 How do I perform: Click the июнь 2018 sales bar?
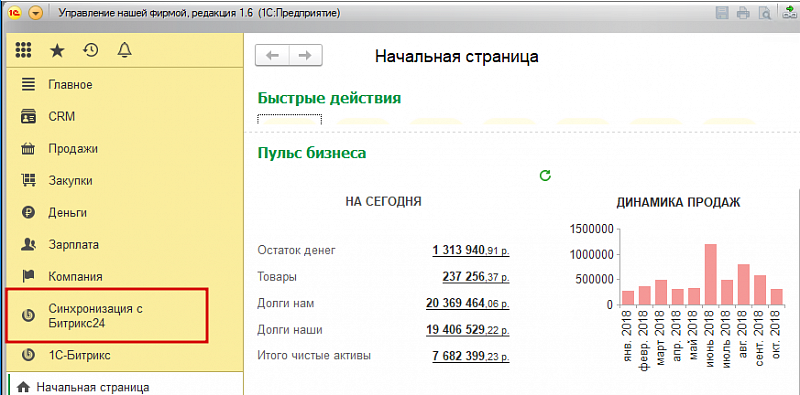[711, 274]
